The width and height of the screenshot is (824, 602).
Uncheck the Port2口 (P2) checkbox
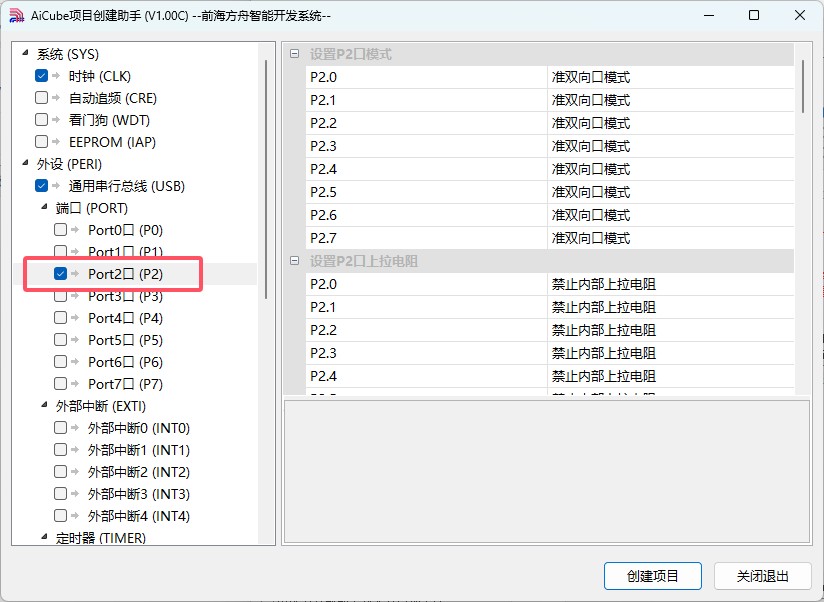coord(60,274)
